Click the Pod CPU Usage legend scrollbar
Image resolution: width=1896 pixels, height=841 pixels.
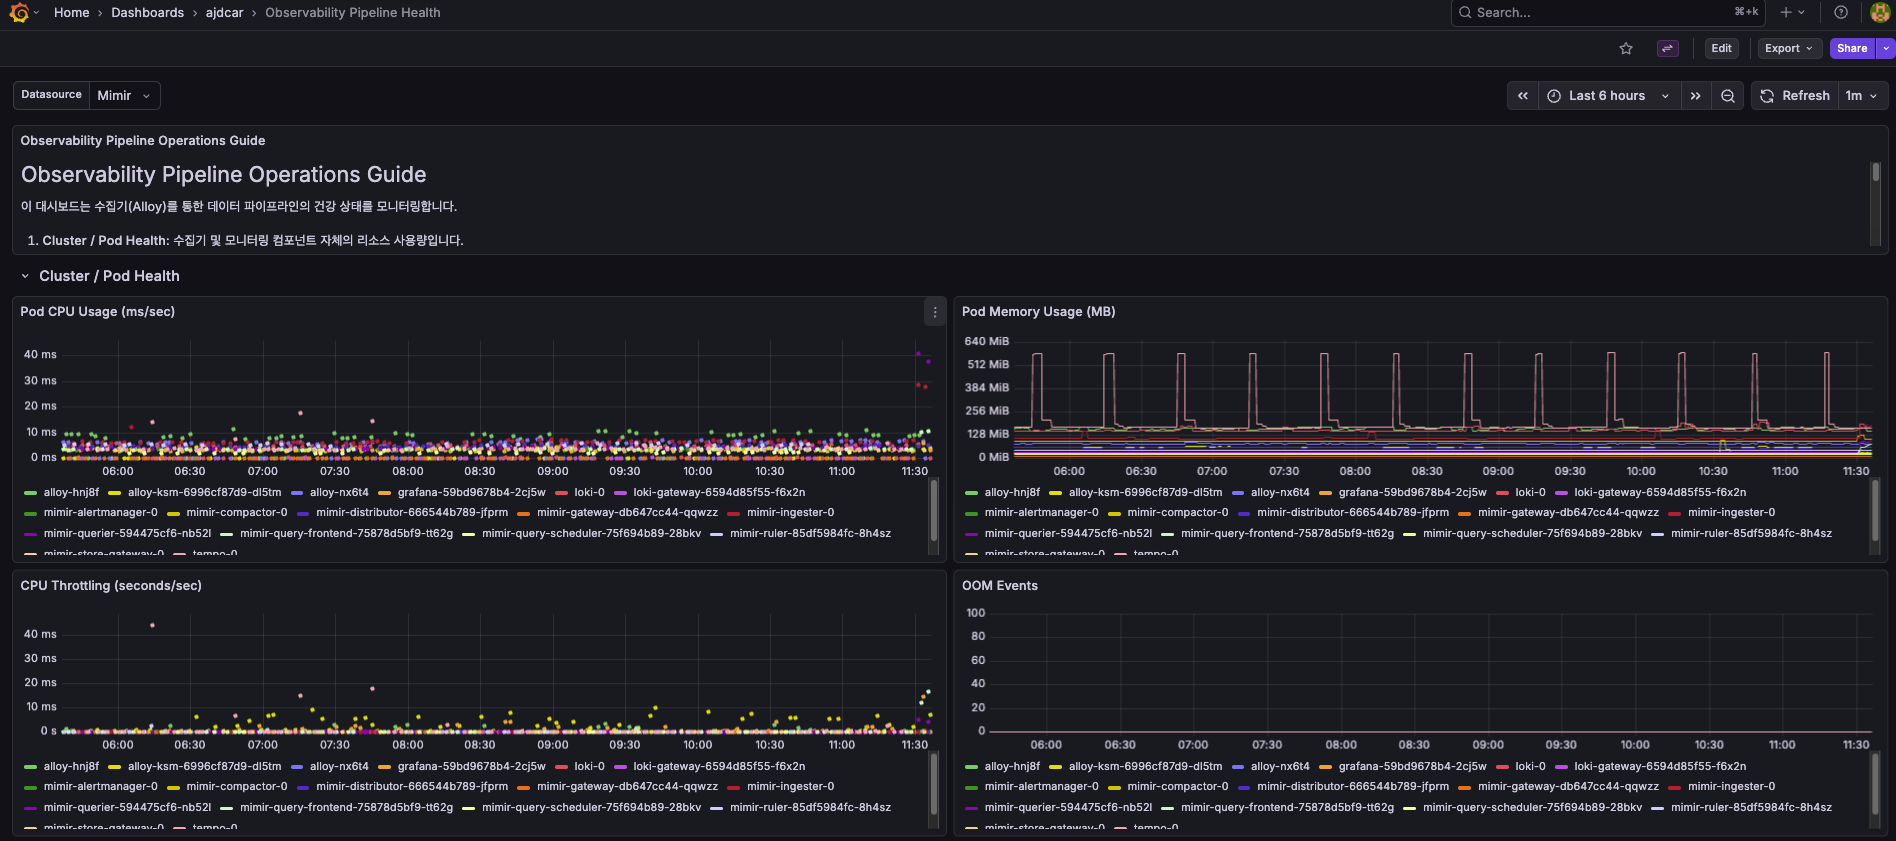(x=934, y=515)
